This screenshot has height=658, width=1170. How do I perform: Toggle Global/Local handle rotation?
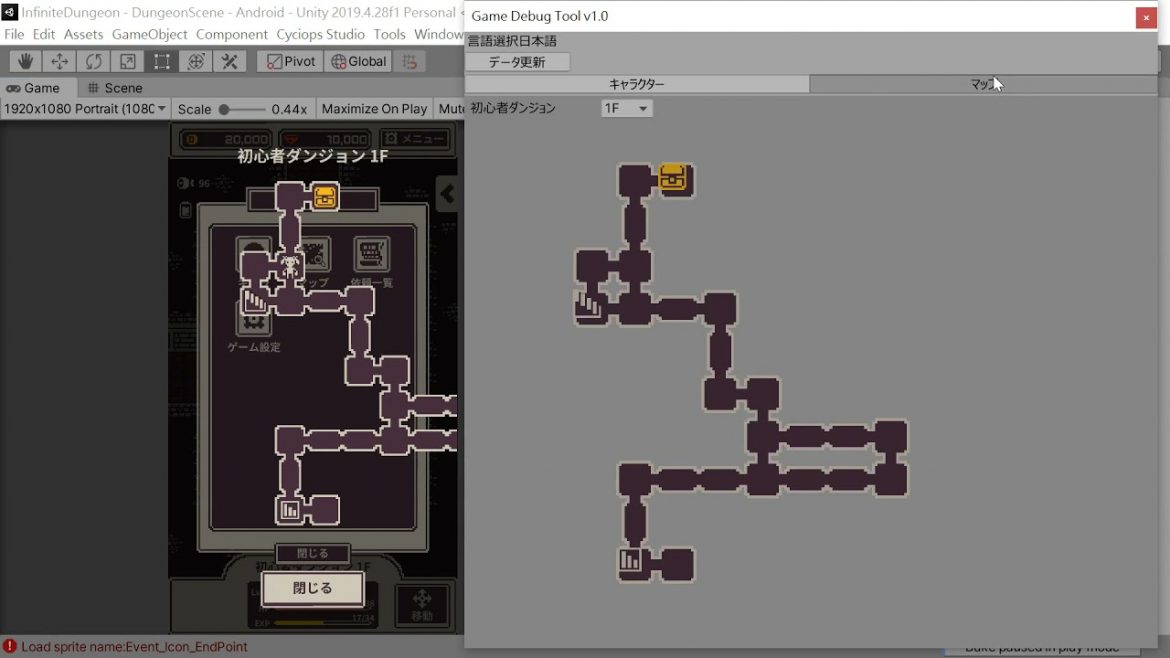coord(359,62)
